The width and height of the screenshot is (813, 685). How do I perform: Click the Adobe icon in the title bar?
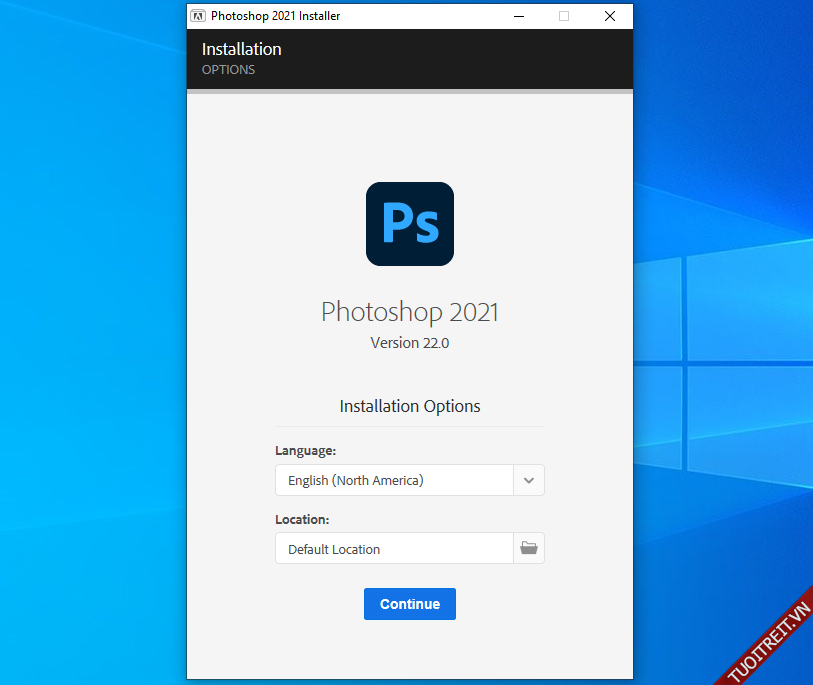pos(198,16)
